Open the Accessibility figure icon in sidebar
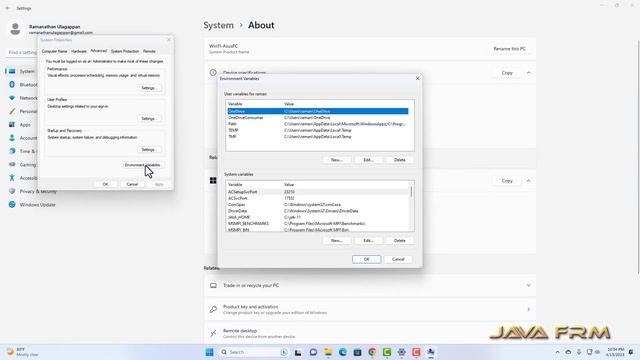The width and height of the screenshot is (640, 360). 12,178
